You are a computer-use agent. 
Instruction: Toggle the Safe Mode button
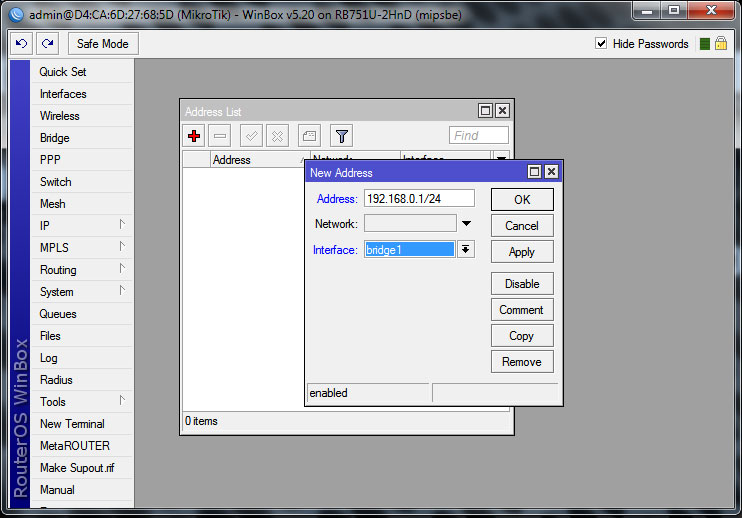pyautogui.click(x=103, y=44)
